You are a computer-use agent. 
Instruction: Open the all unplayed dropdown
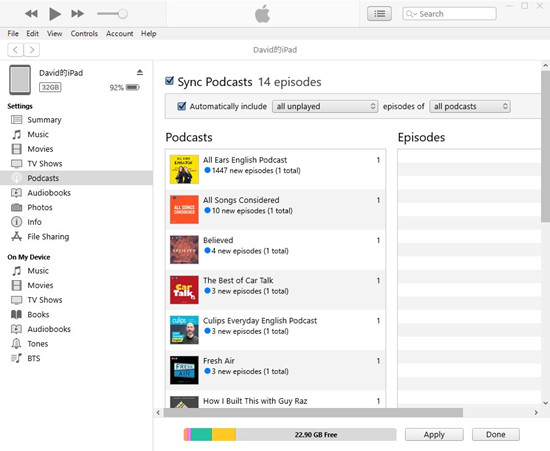pos(325,106)
